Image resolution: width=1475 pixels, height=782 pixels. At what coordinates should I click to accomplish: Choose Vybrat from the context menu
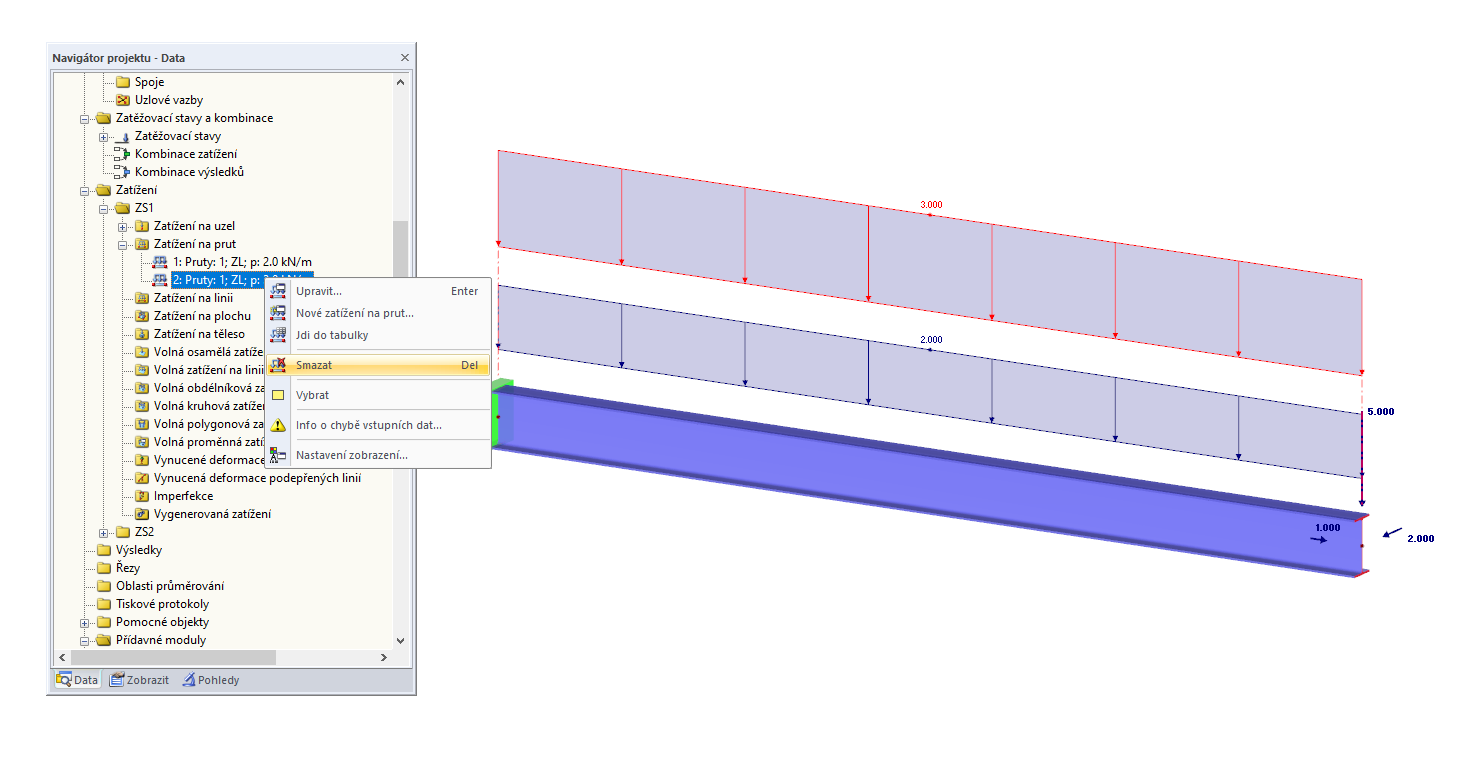pyautogui.click(x=378, y=395)
